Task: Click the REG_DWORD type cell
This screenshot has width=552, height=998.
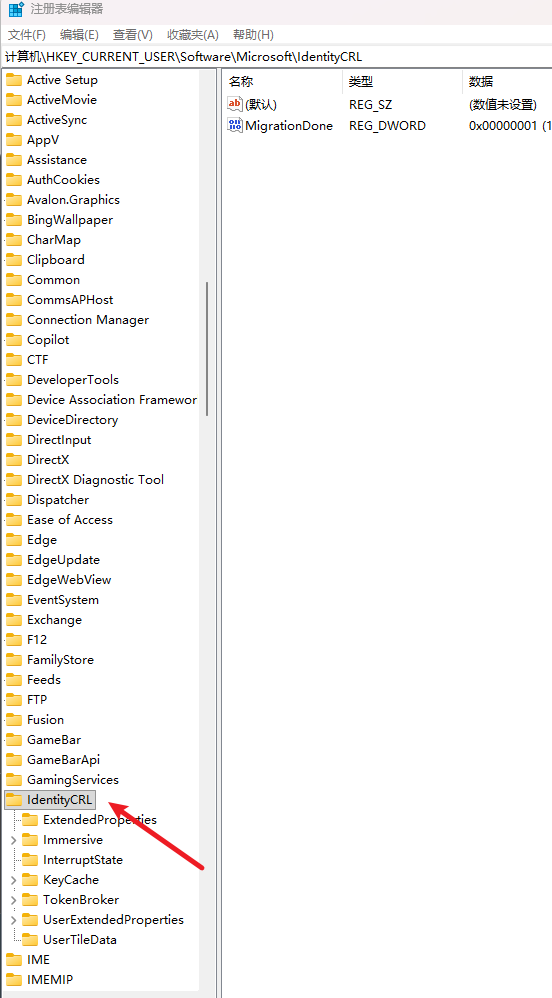Action: (387, 125)
